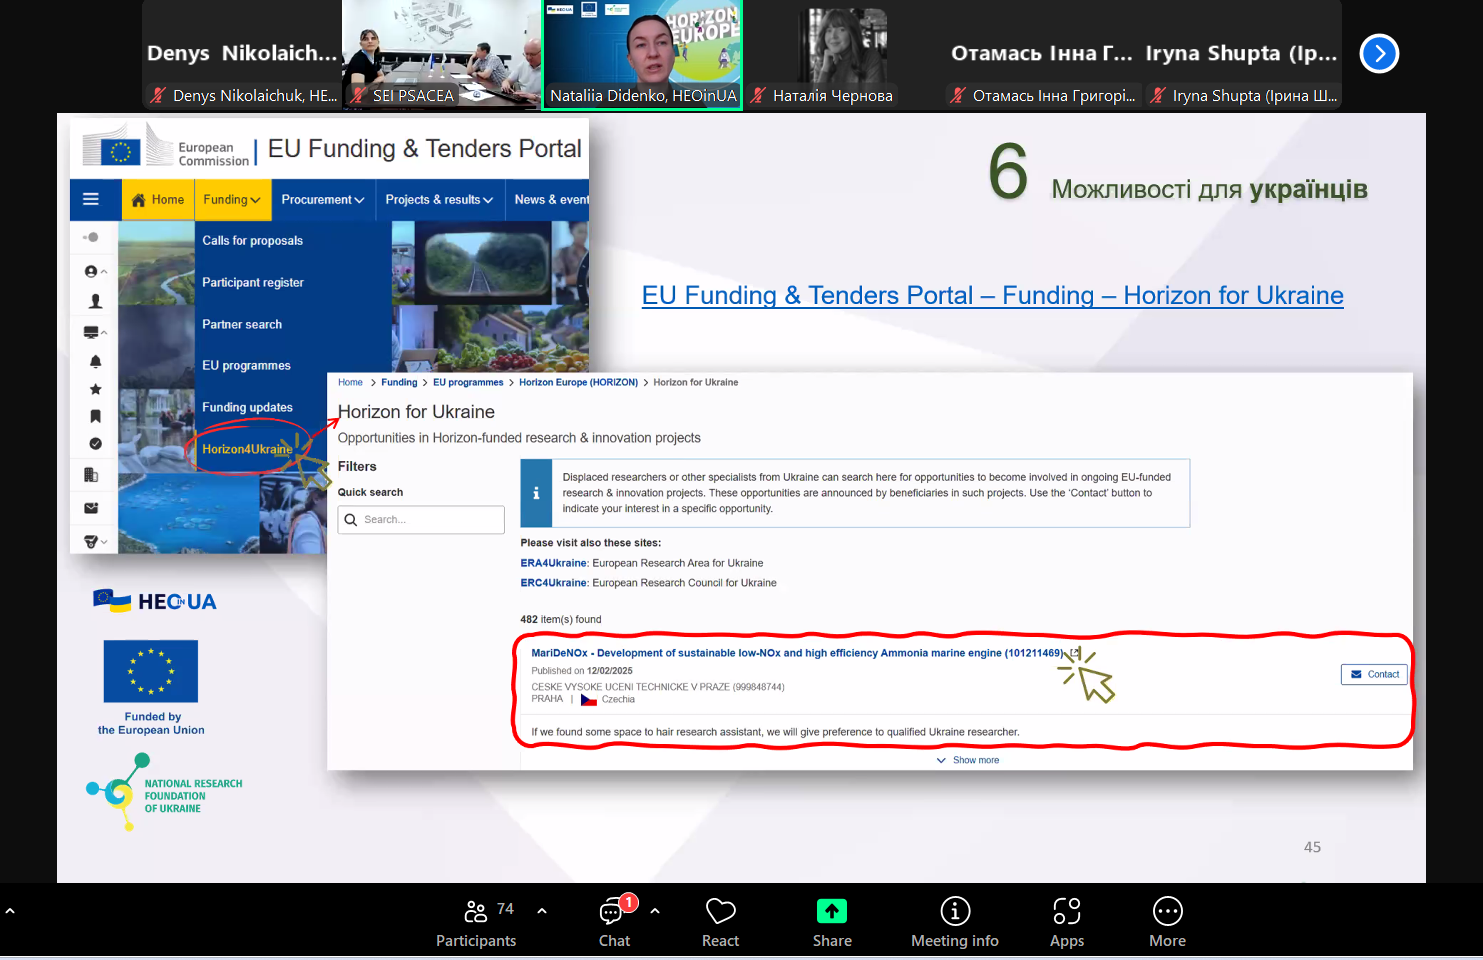The image size is (1483, 960).
Task: Click the user account sidebar icon
Action: click(92, 271)
